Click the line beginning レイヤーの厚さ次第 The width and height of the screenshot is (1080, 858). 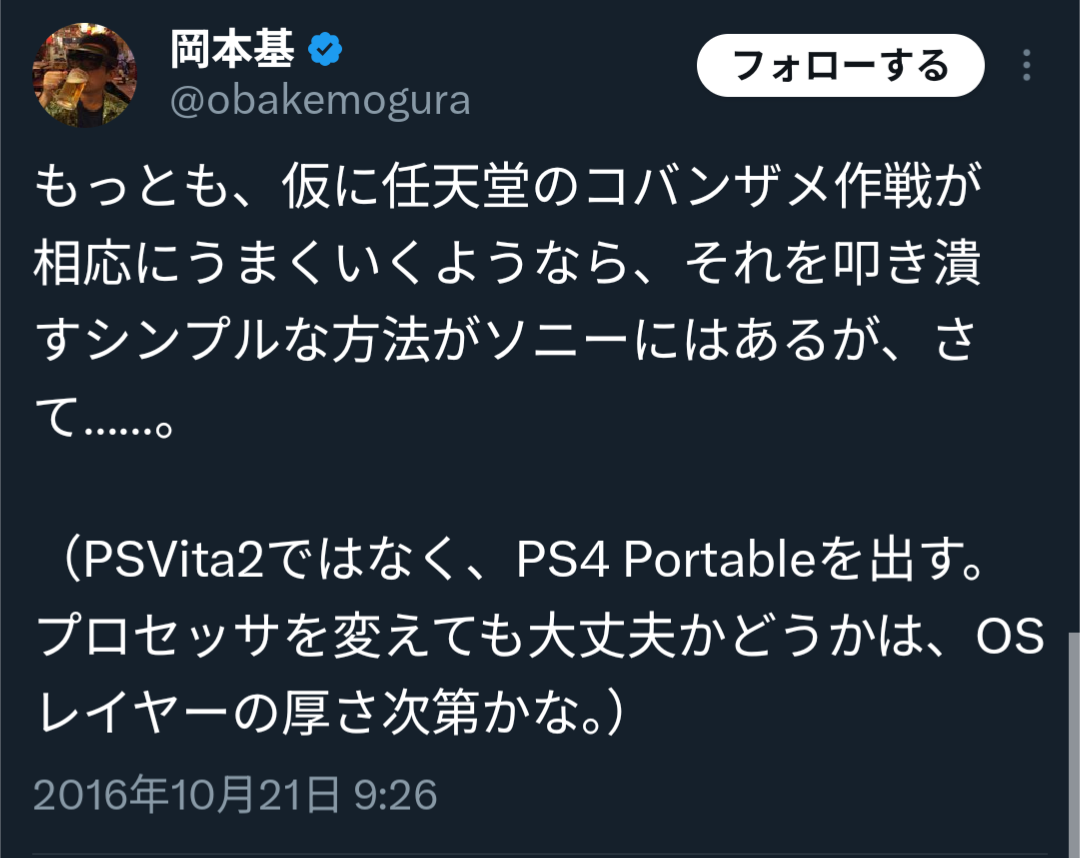(331, 712)
